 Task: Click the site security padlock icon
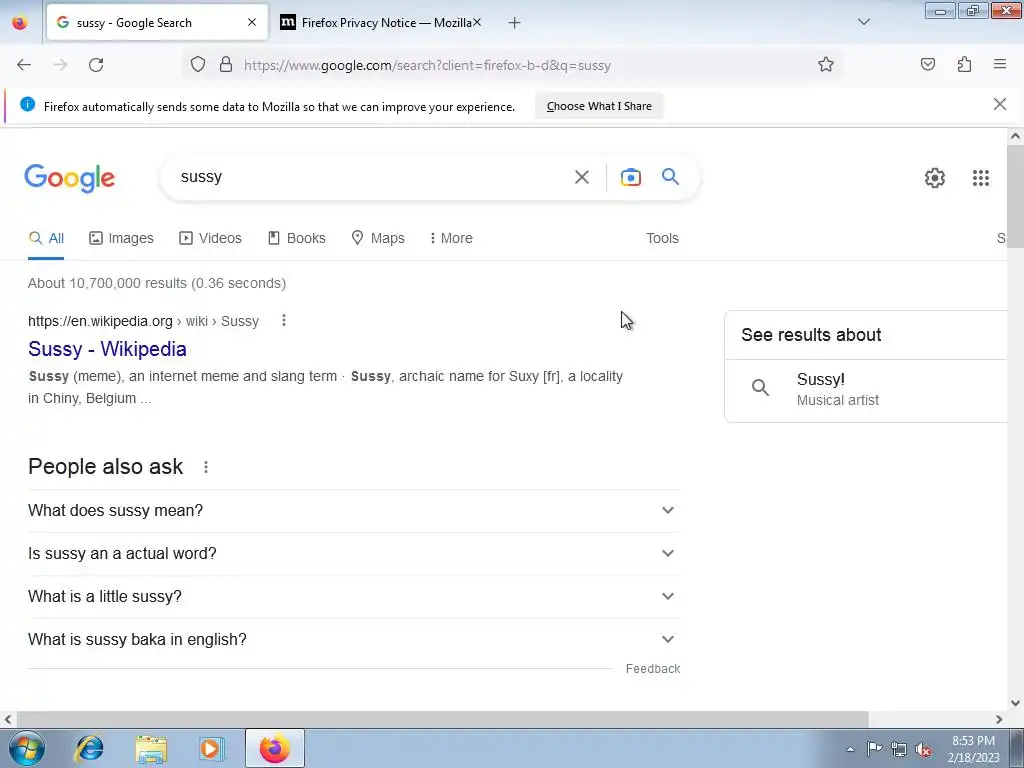pos(226,64)
